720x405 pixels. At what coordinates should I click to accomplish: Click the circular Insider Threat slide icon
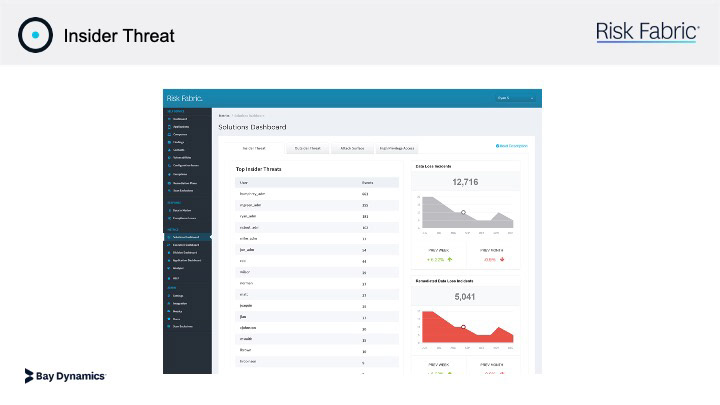35,35
